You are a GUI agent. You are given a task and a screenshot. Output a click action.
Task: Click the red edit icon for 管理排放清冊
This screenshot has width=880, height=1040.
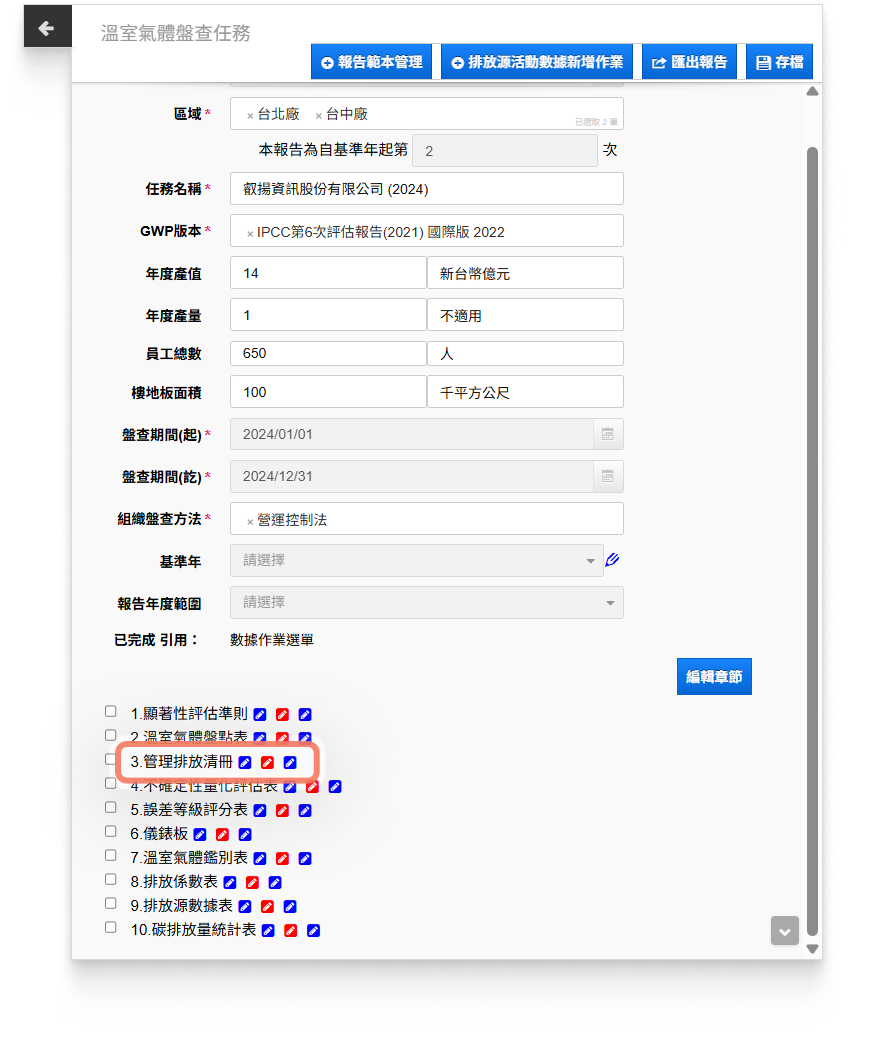(267, 763)
